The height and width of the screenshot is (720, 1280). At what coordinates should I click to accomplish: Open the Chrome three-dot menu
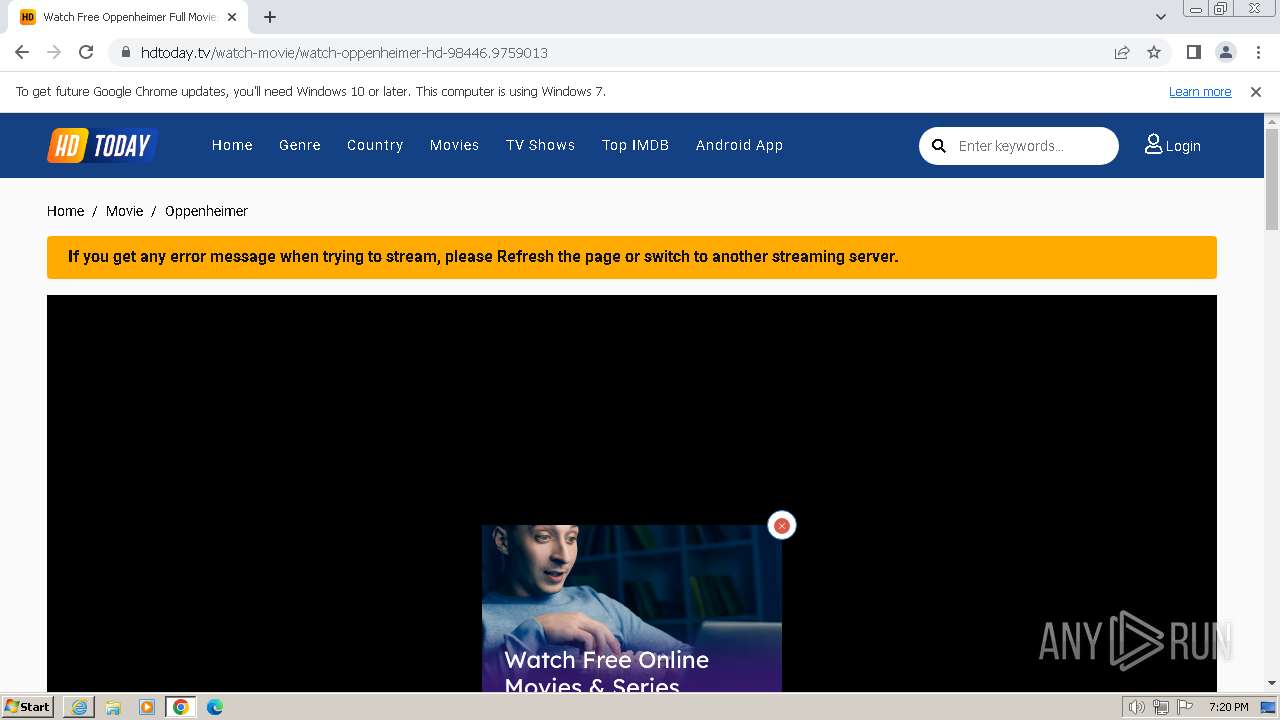1258,52
